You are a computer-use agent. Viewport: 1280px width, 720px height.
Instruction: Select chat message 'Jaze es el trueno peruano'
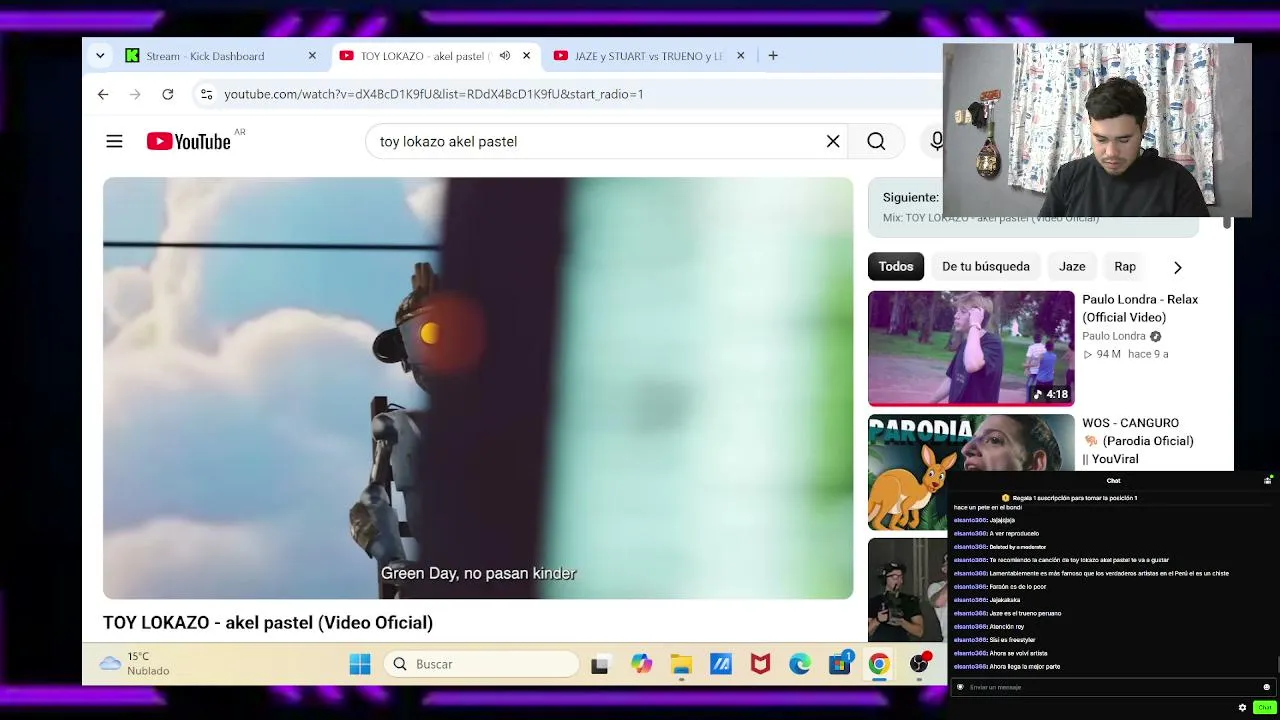click(x=1007, y=613)
